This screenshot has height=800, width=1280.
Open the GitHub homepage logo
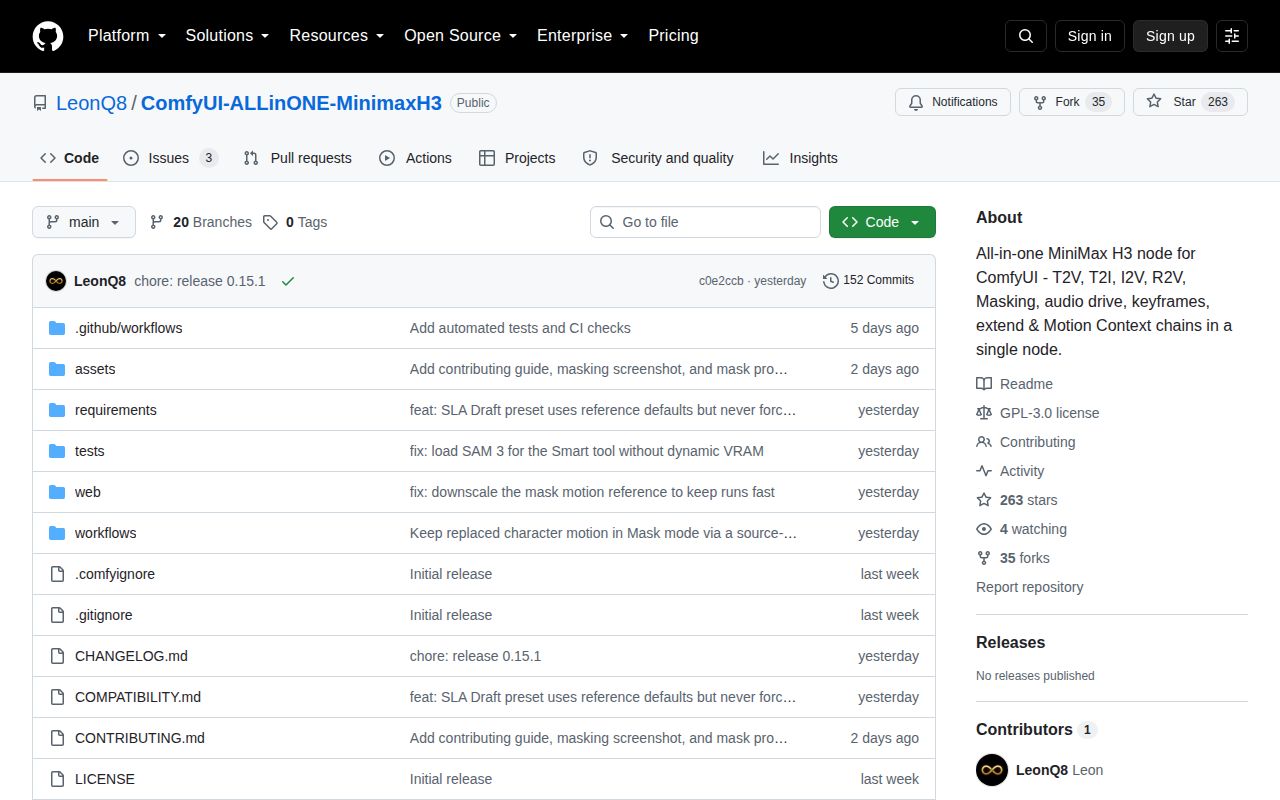[48, 36]
